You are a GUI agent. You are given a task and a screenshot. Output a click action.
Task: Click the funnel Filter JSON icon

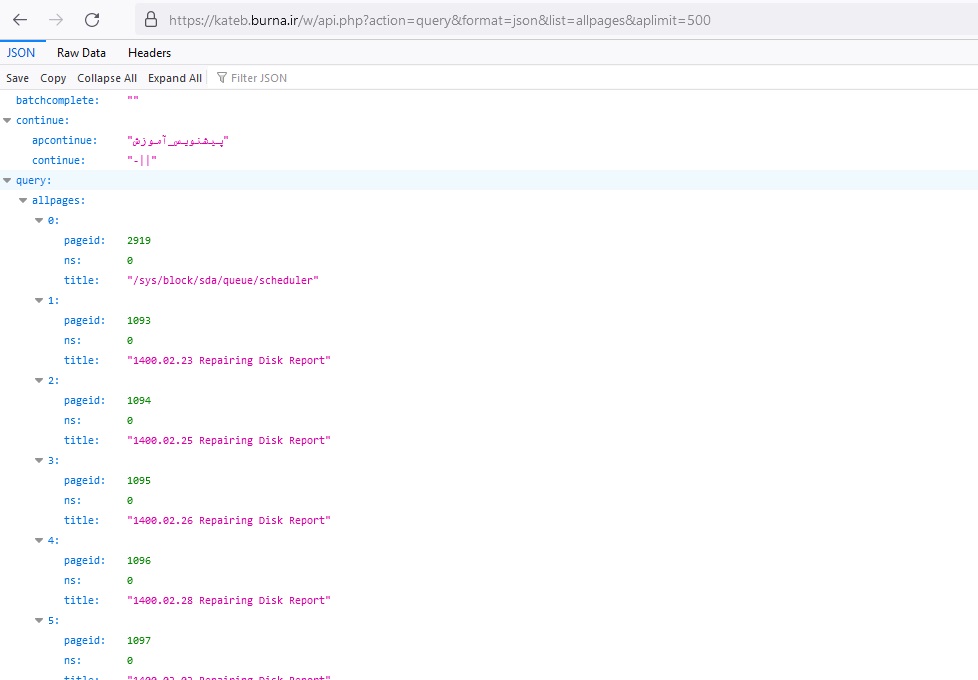pyautogui.click(x=222, y=78)
